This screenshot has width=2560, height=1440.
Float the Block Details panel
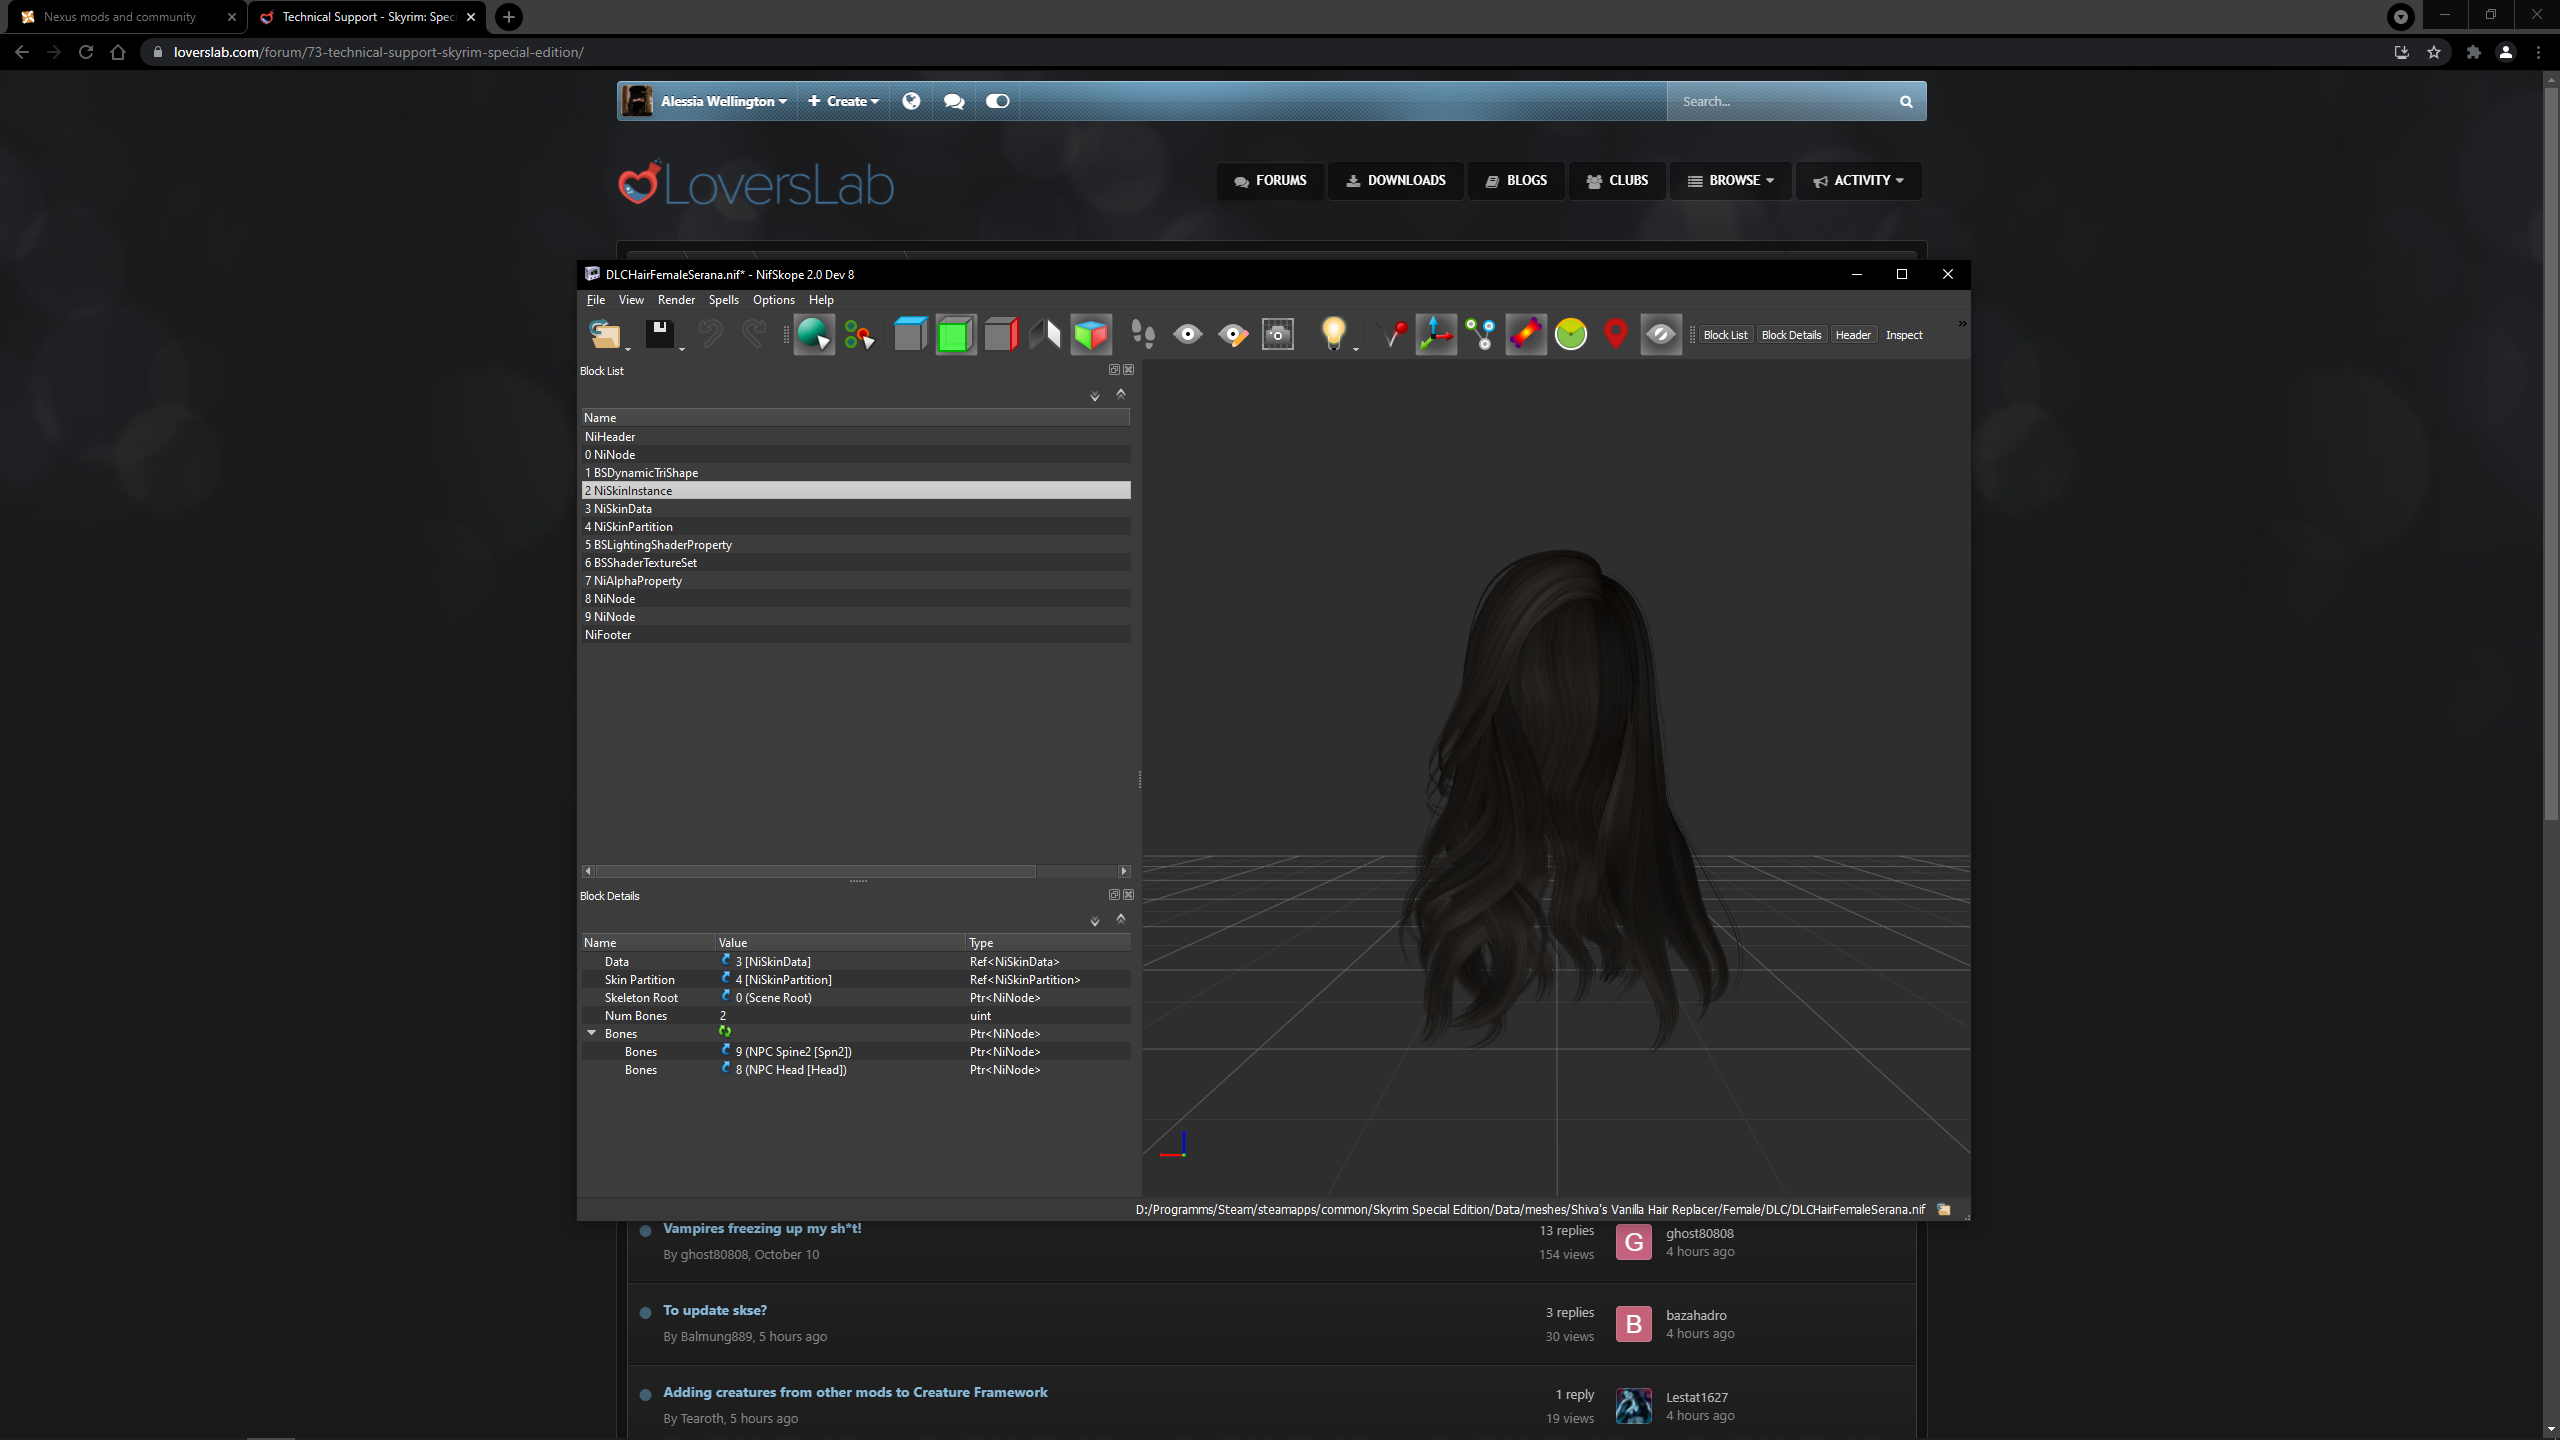(x=1114, y=895)
